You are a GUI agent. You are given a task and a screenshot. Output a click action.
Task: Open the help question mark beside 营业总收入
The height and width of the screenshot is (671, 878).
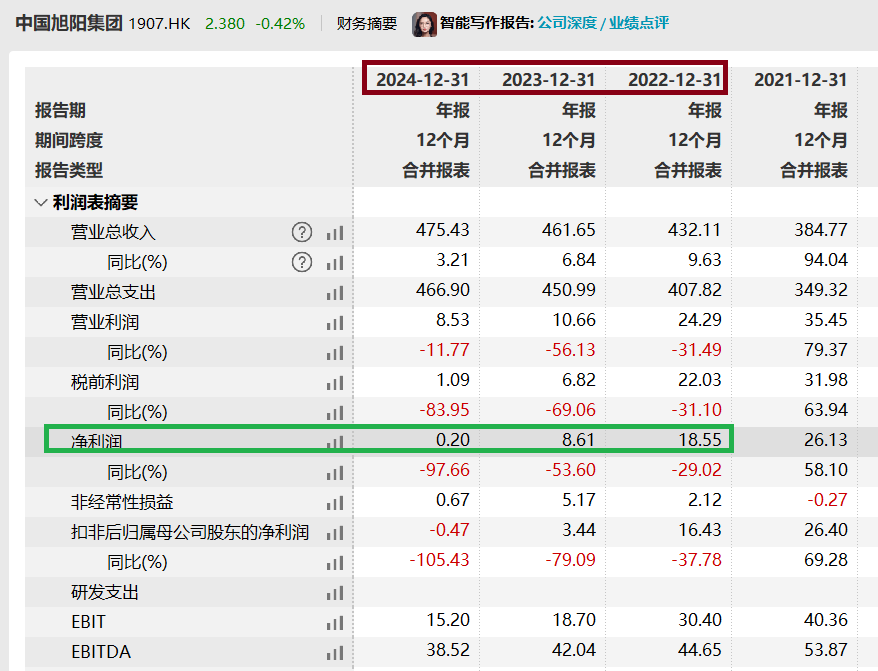coord(302,232)
